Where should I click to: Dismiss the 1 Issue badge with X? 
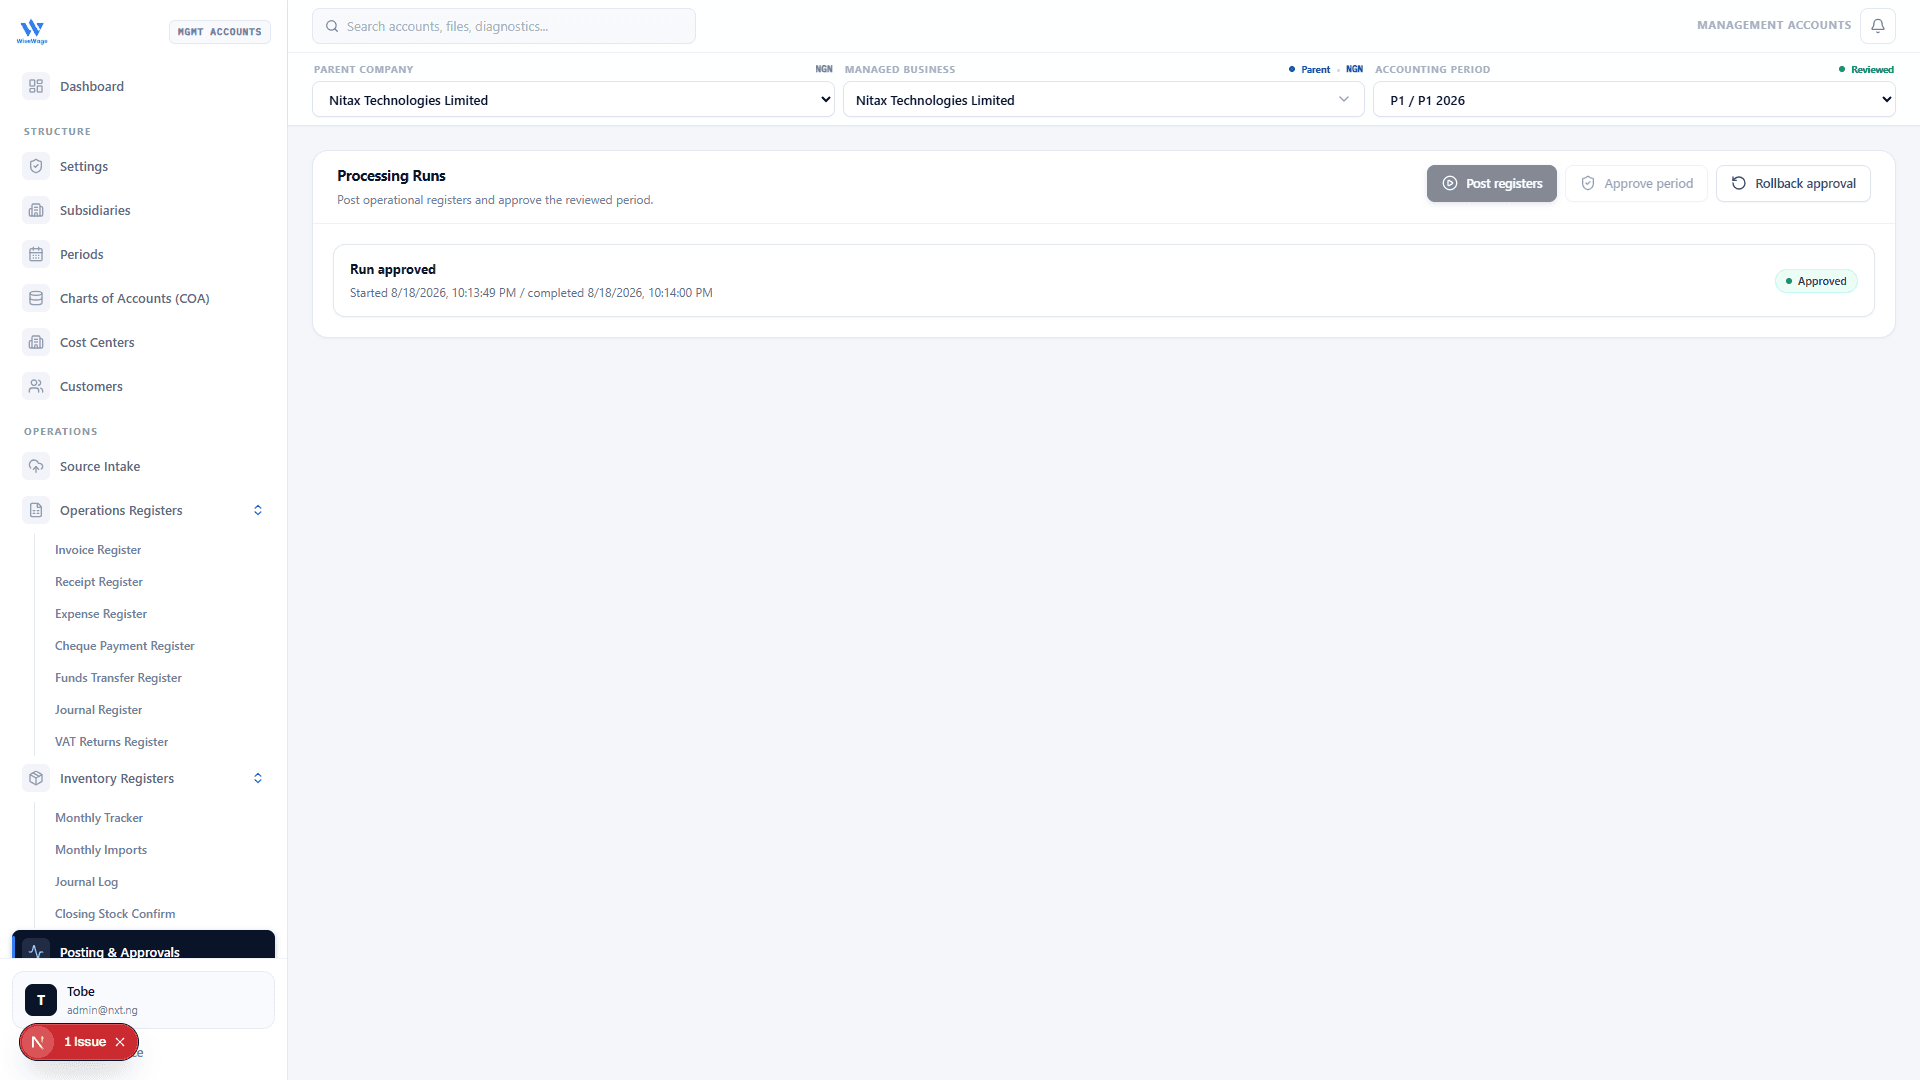tap(120, 1042)
